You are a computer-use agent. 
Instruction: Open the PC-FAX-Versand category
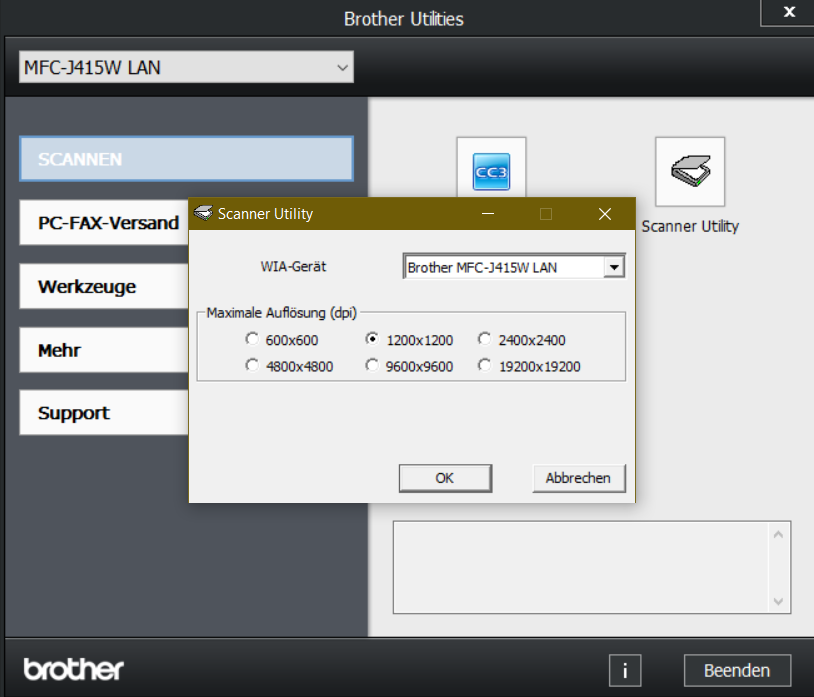click(x=104, y=223)
